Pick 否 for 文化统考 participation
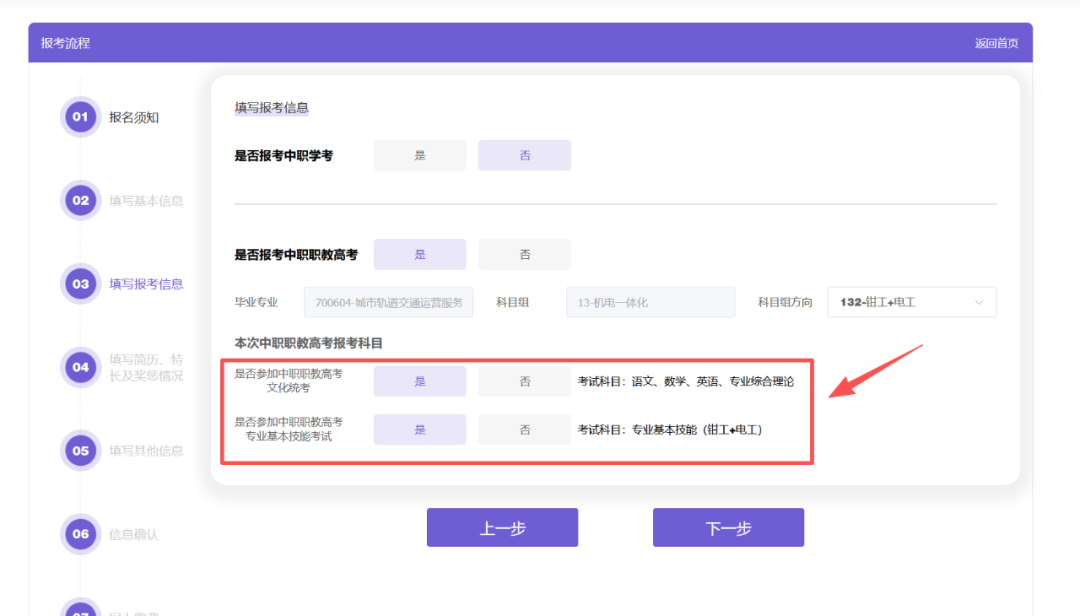1080x616 pixels. [524, 381]
